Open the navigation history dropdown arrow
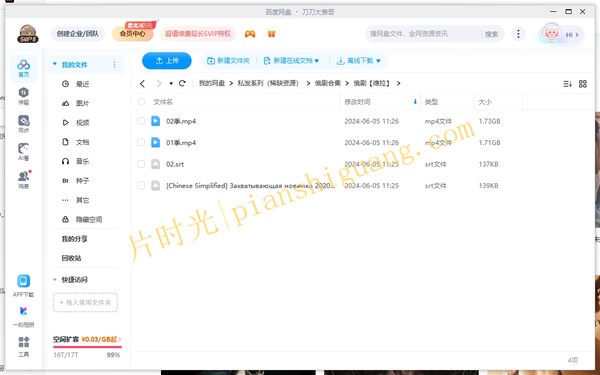 171,83
